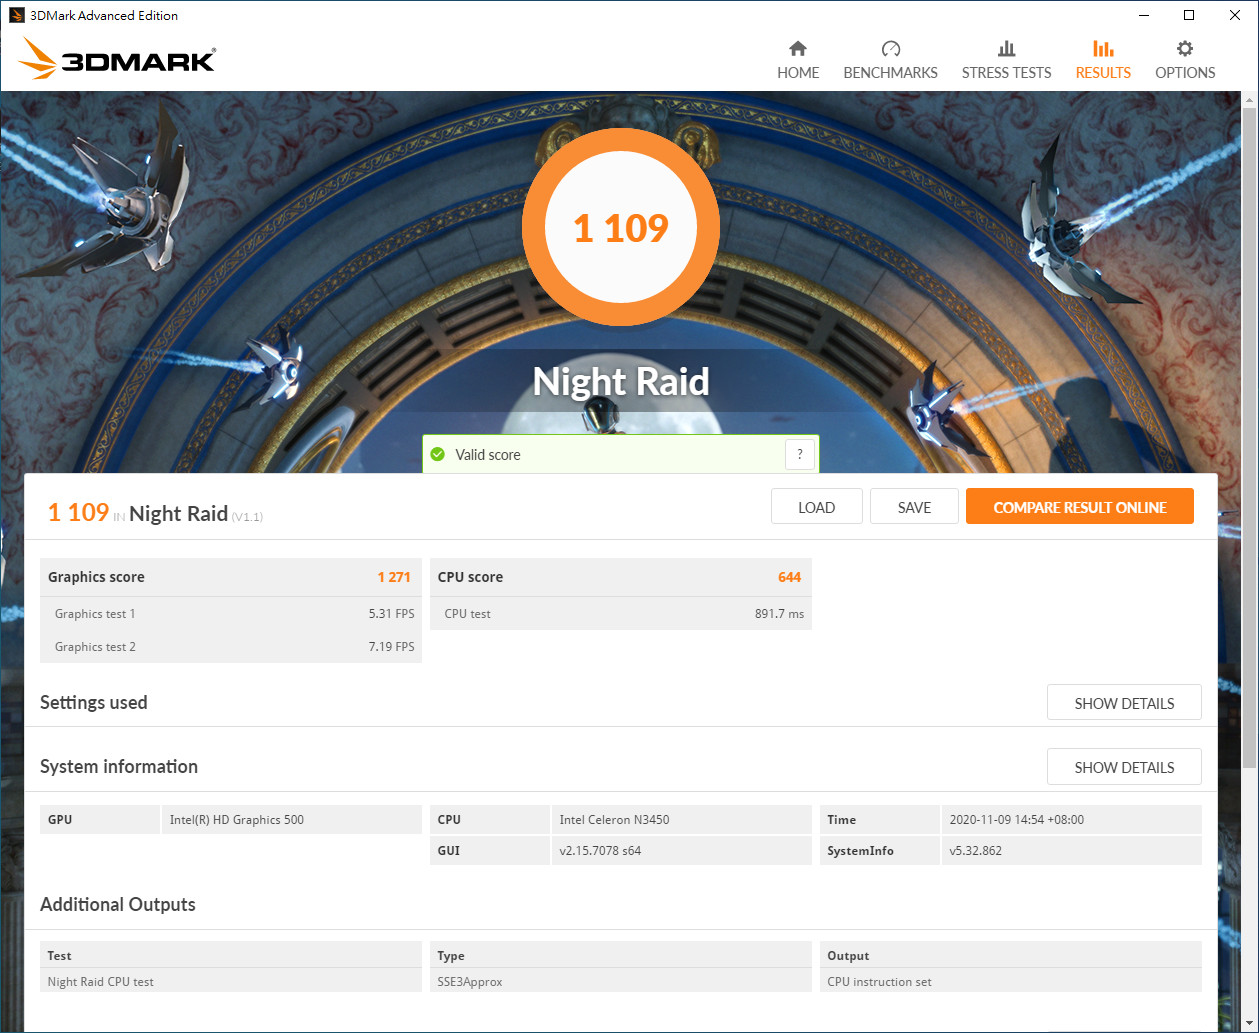Open the question mark help for Valid score
This screenshot has width=1259, height=1033.
[799, 455]
